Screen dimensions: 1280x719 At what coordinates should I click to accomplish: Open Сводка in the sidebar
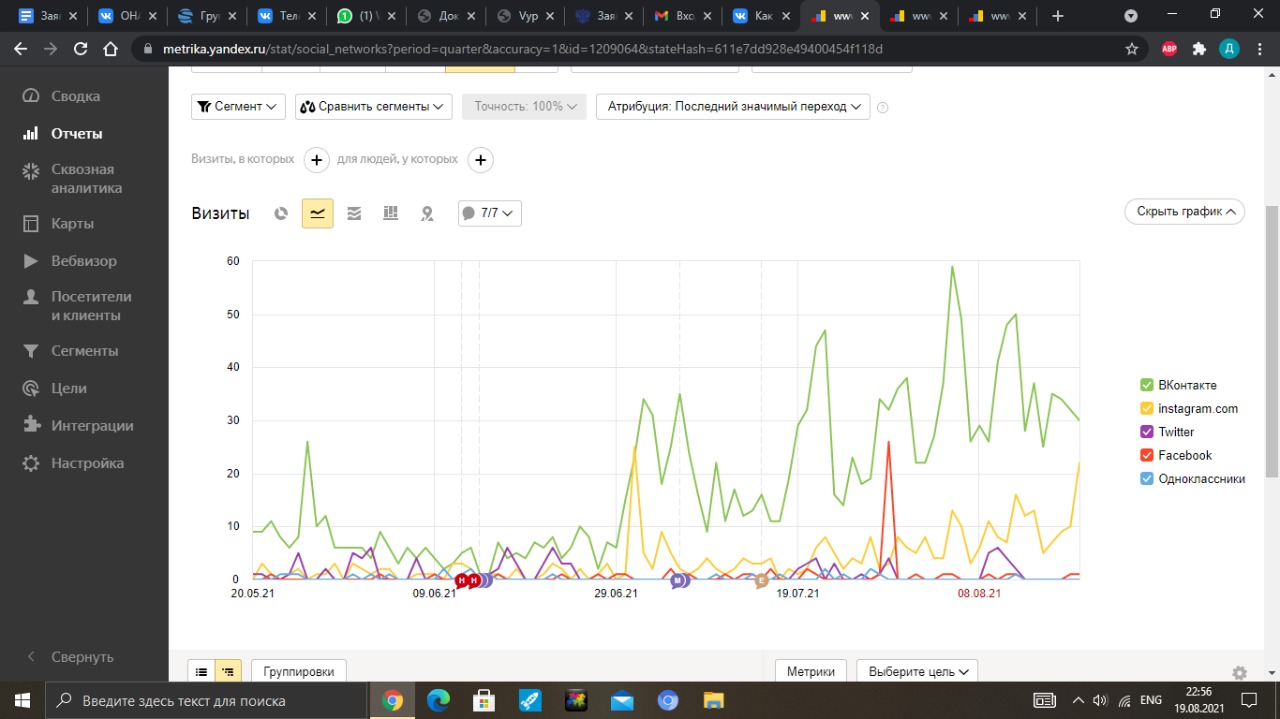[x=76, y=96]
